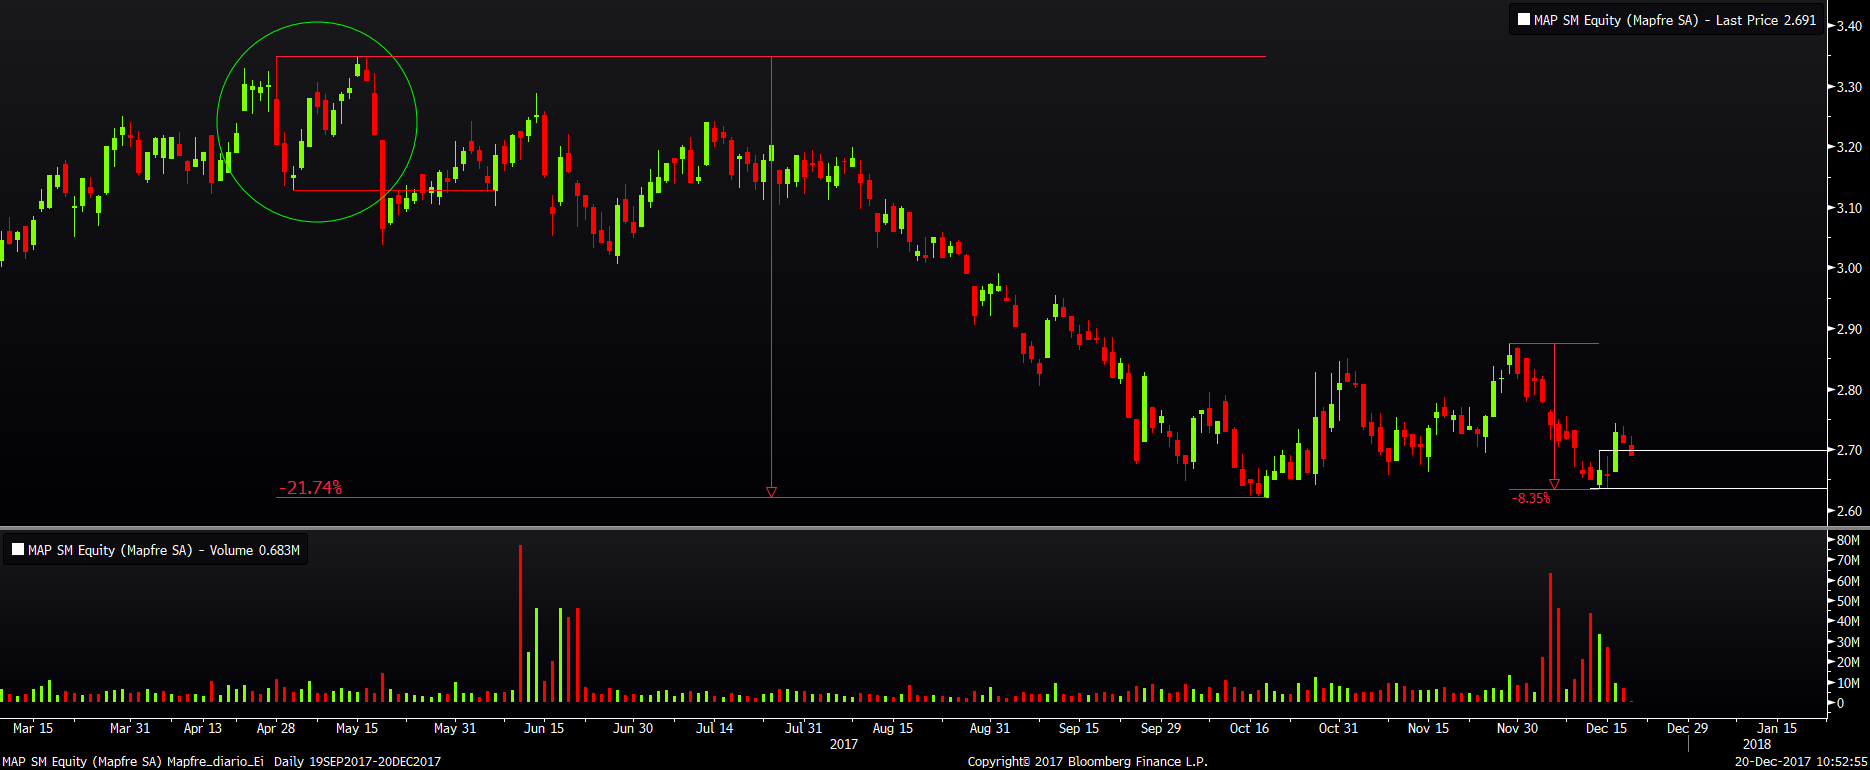Select the 'Last Price 2.691' legend label

tap(1766, 20)
